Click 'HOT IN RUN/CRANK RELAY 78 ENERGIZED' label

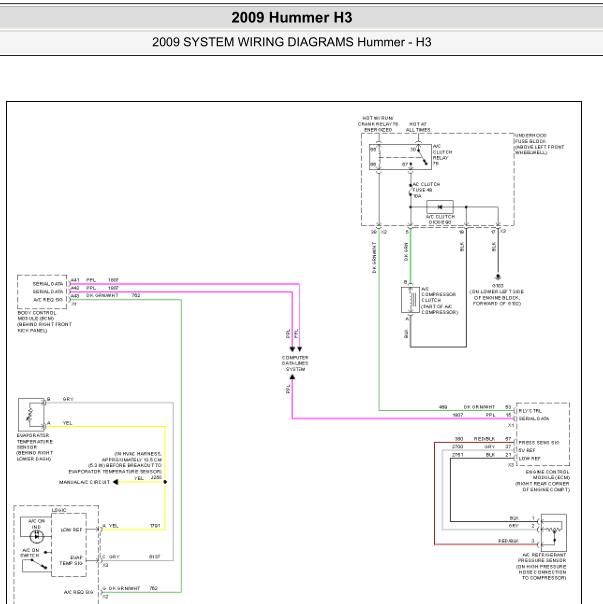coord(378,124)
